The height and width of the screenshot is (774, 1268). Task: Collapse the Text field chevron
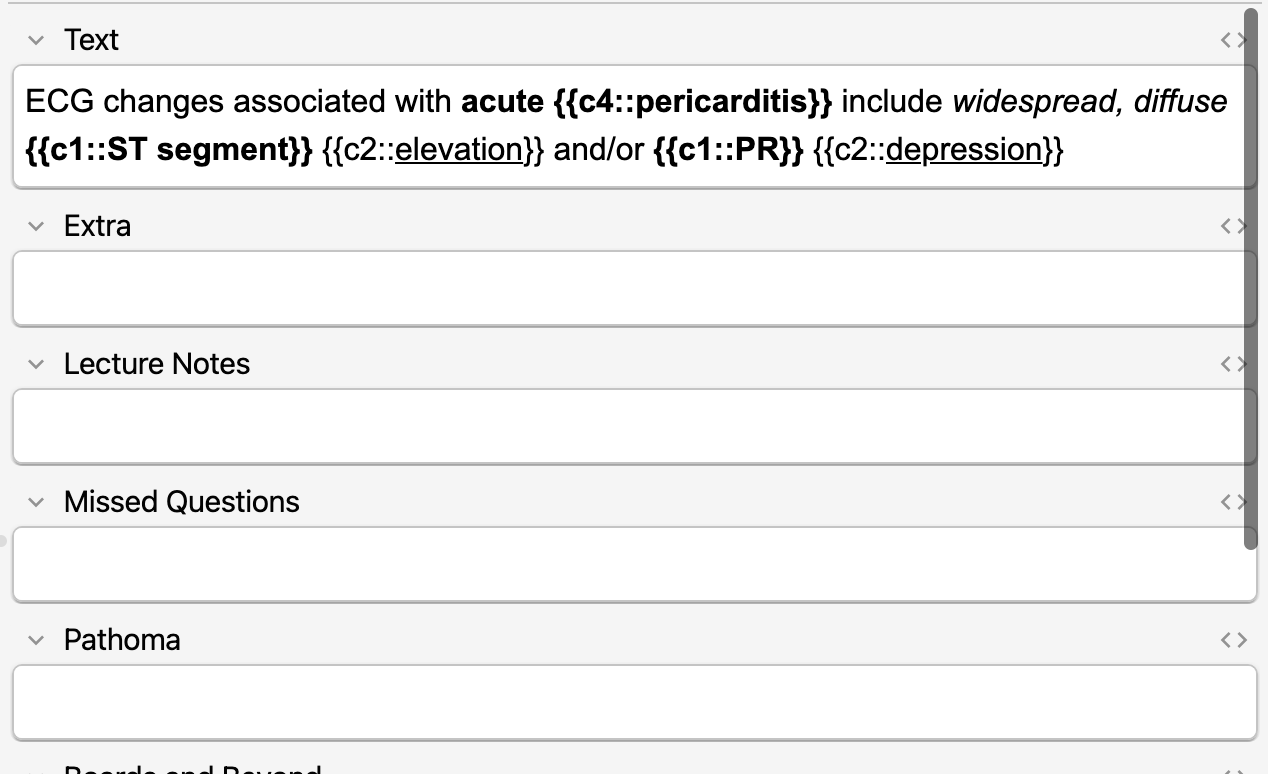37,40
